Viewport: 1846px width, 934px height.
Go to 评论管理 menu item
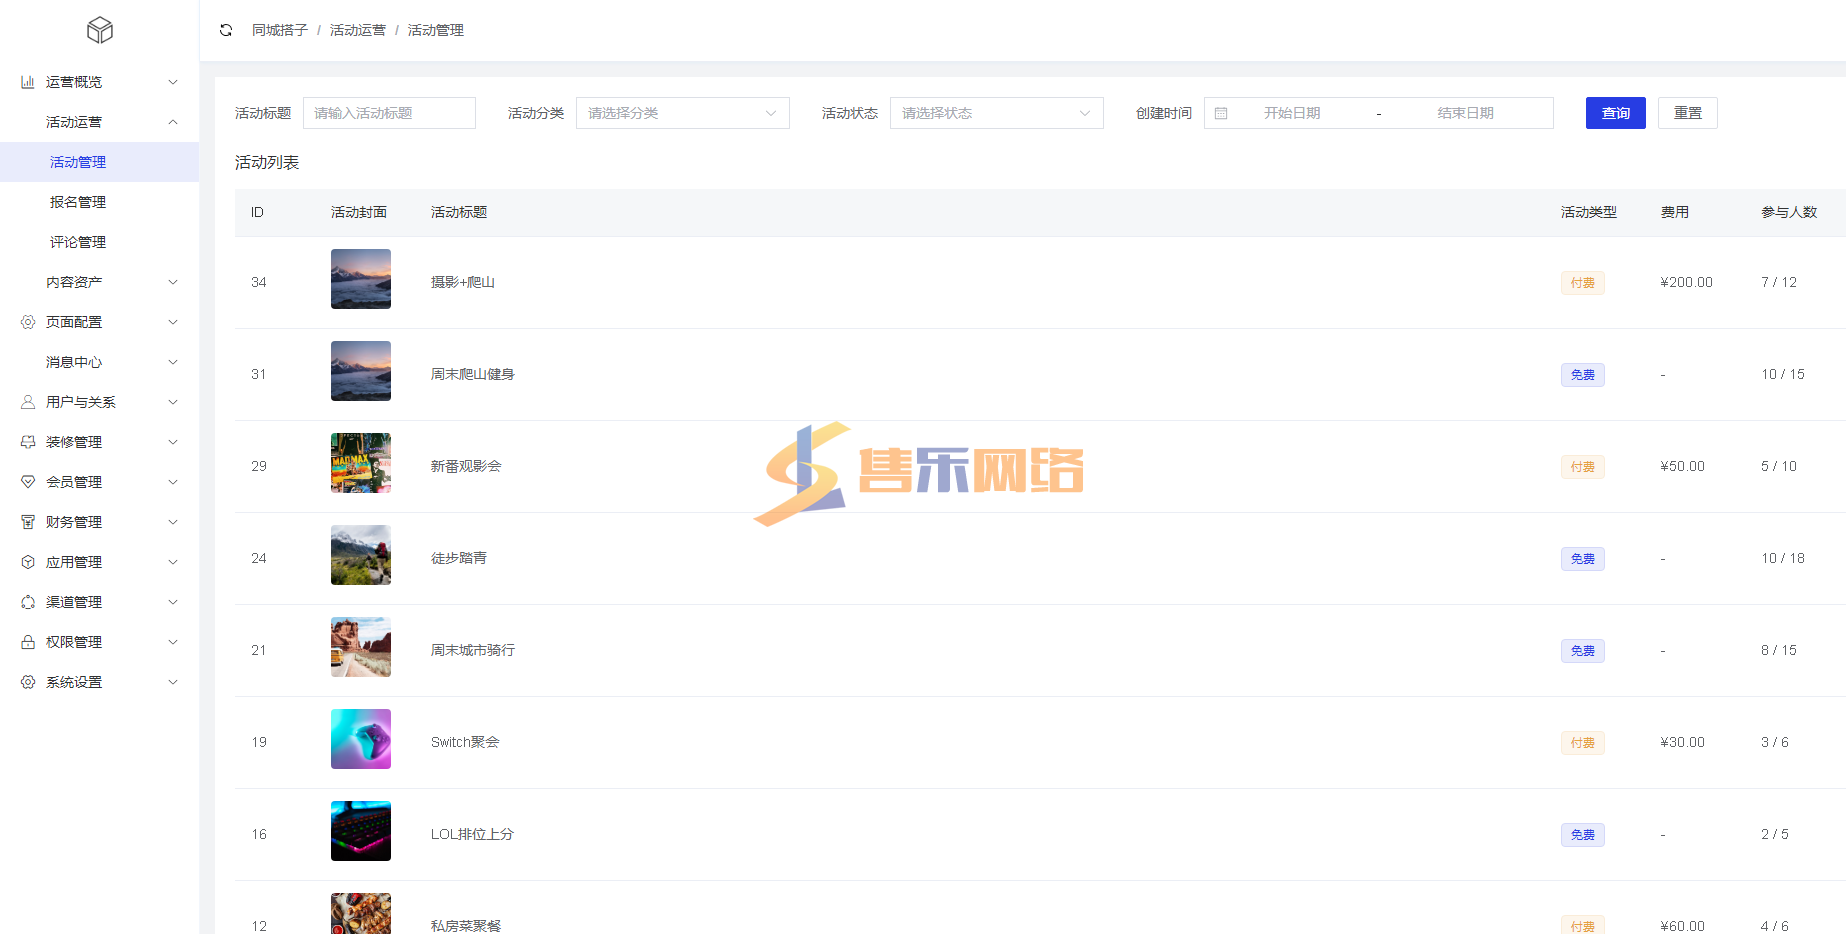pyautogui.click(x=78, y=242)
